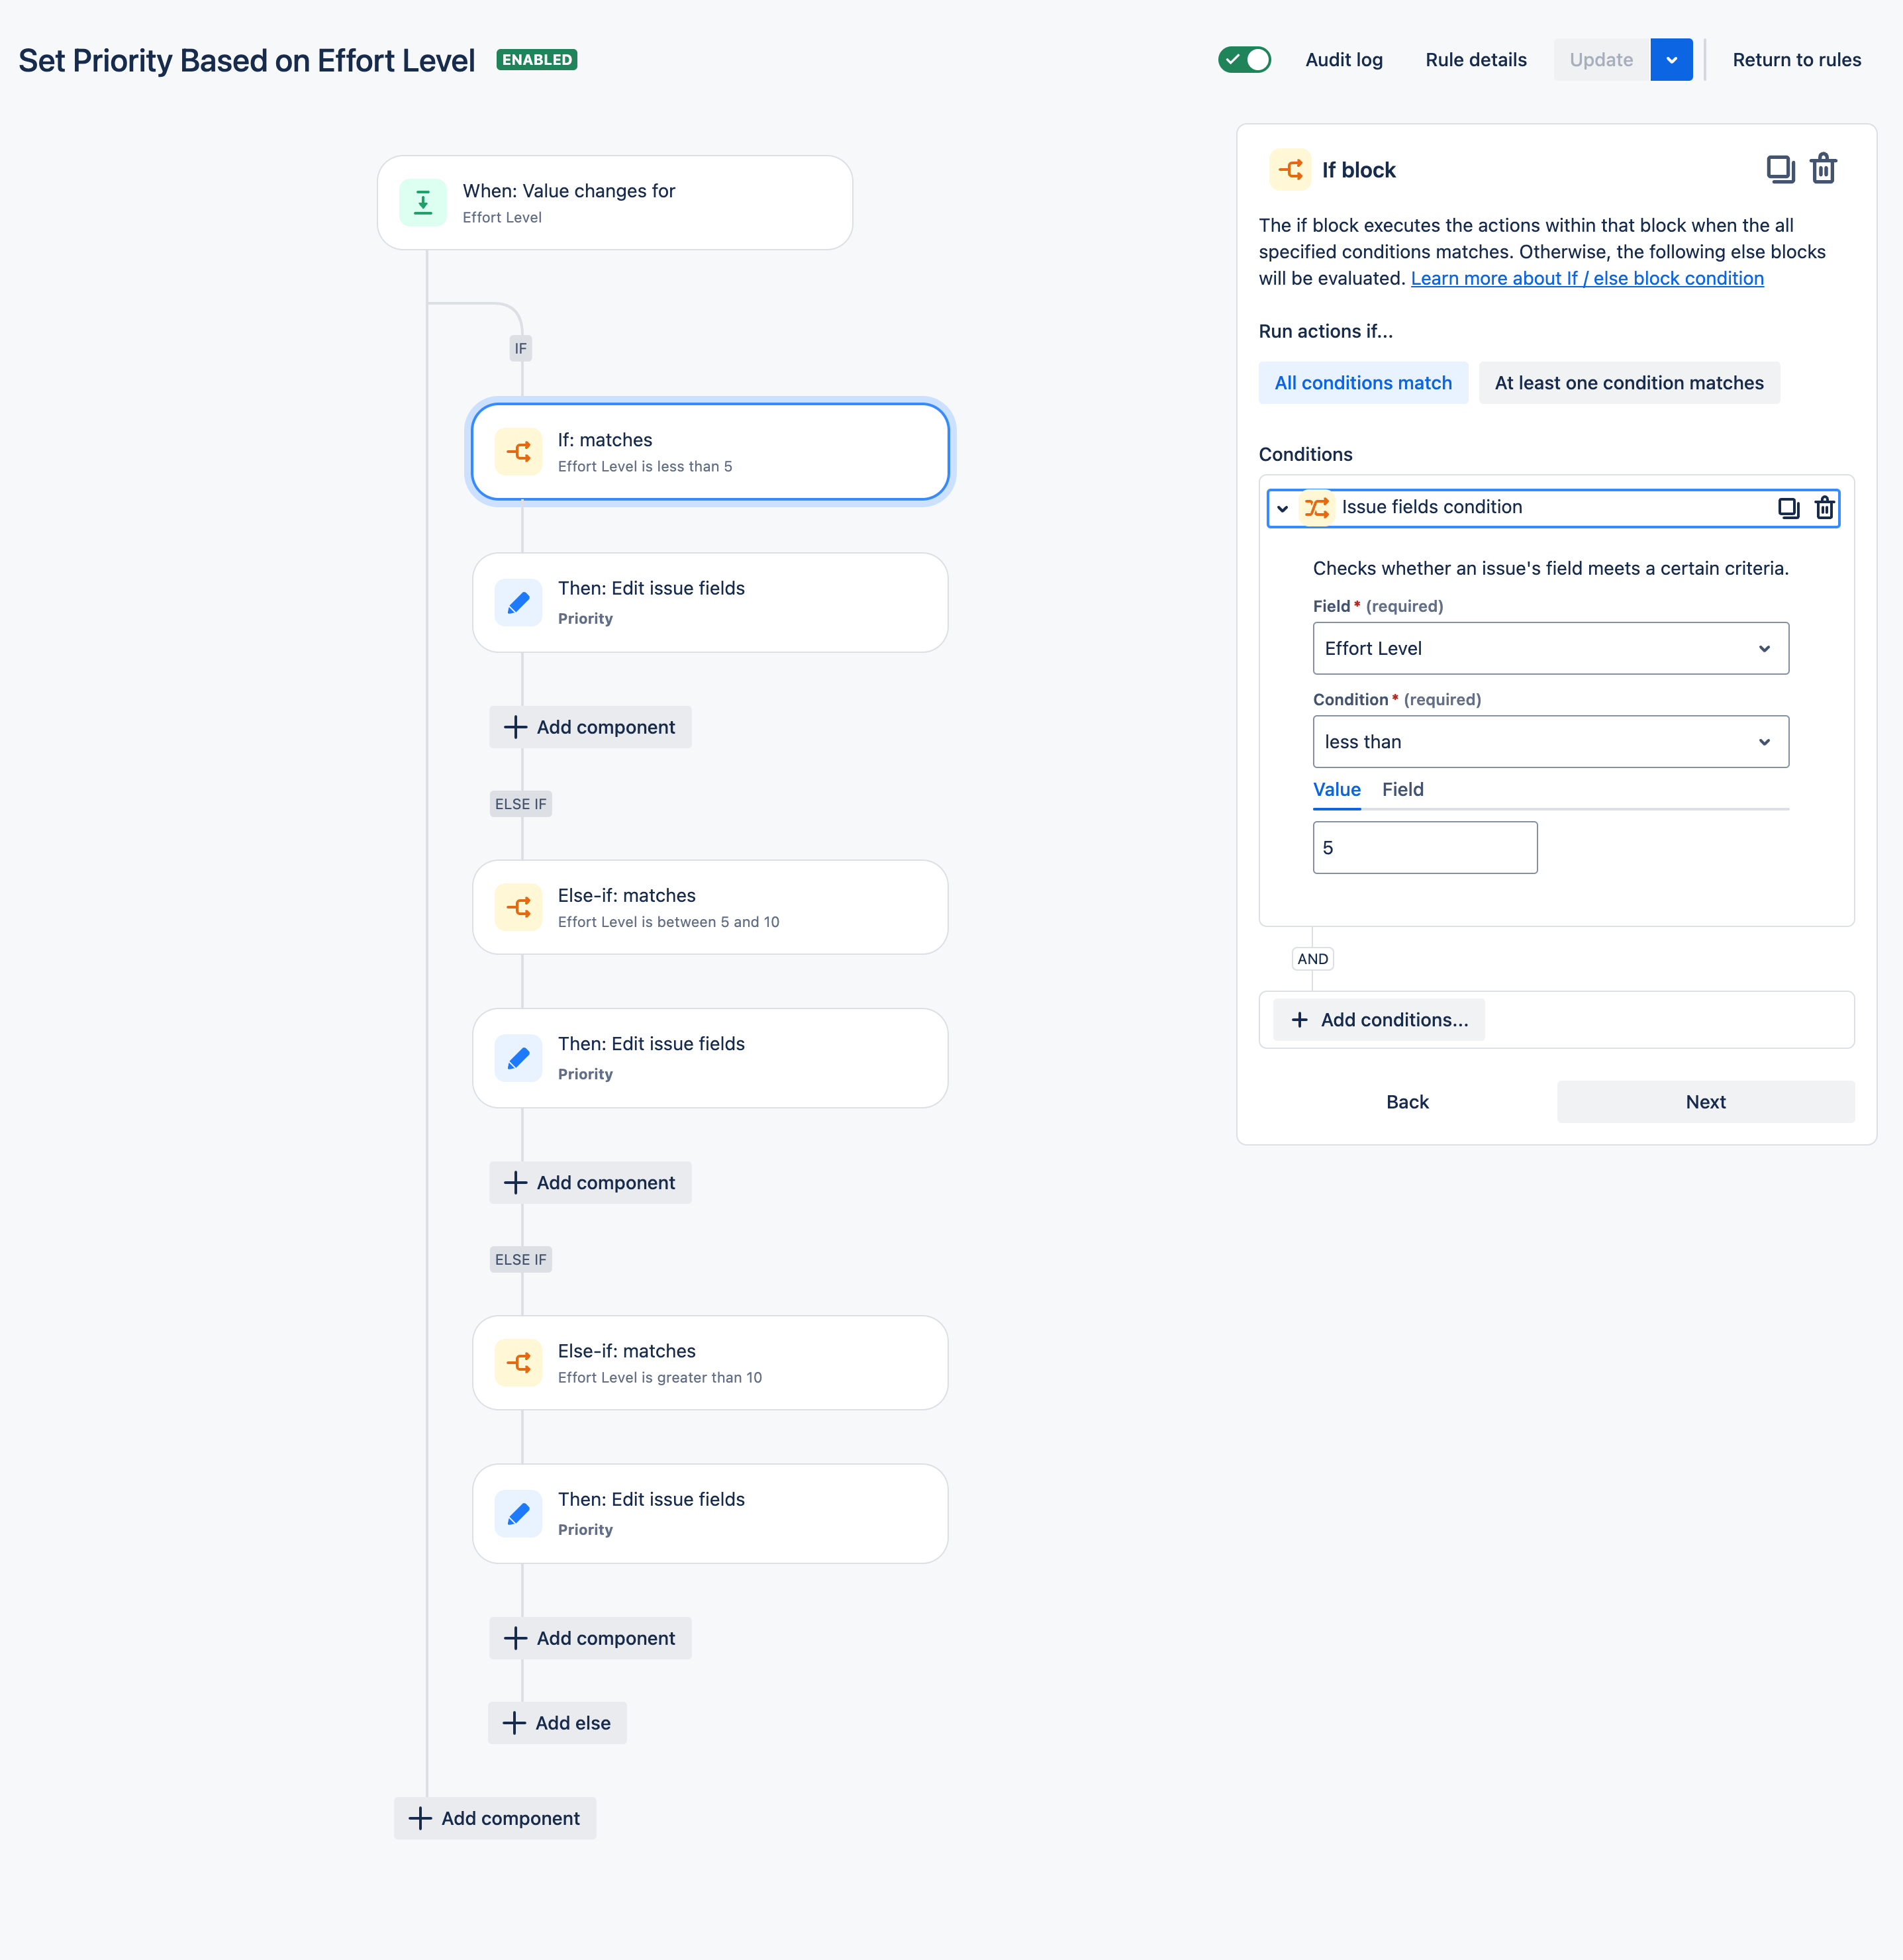Click the branch icon on Else-if greater than 10

518,1363
